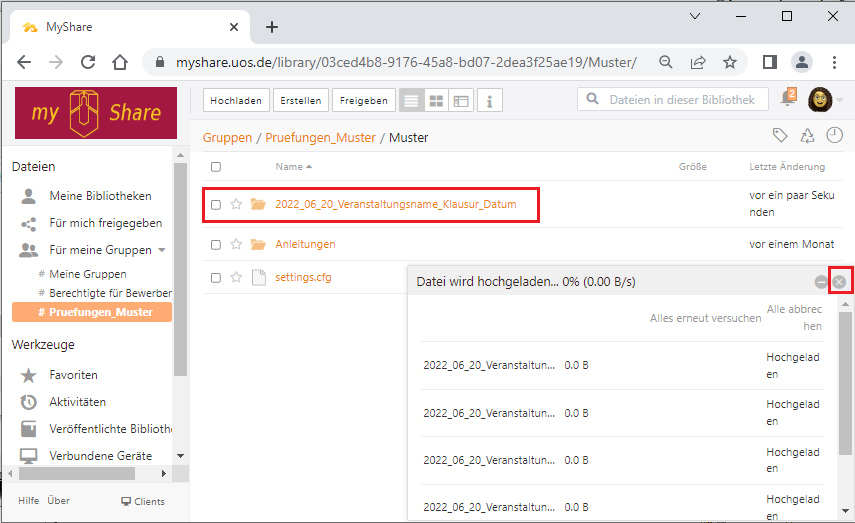
Task: Open the tags icon
Action: [781, 136]
